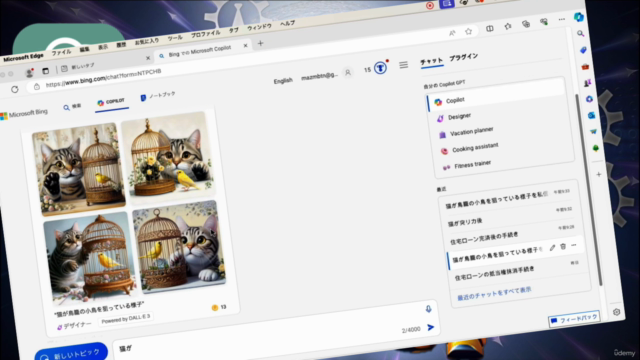This screenshot has height=360, width=640.
Task: Open the ノートブック tab
Action: 158,96
